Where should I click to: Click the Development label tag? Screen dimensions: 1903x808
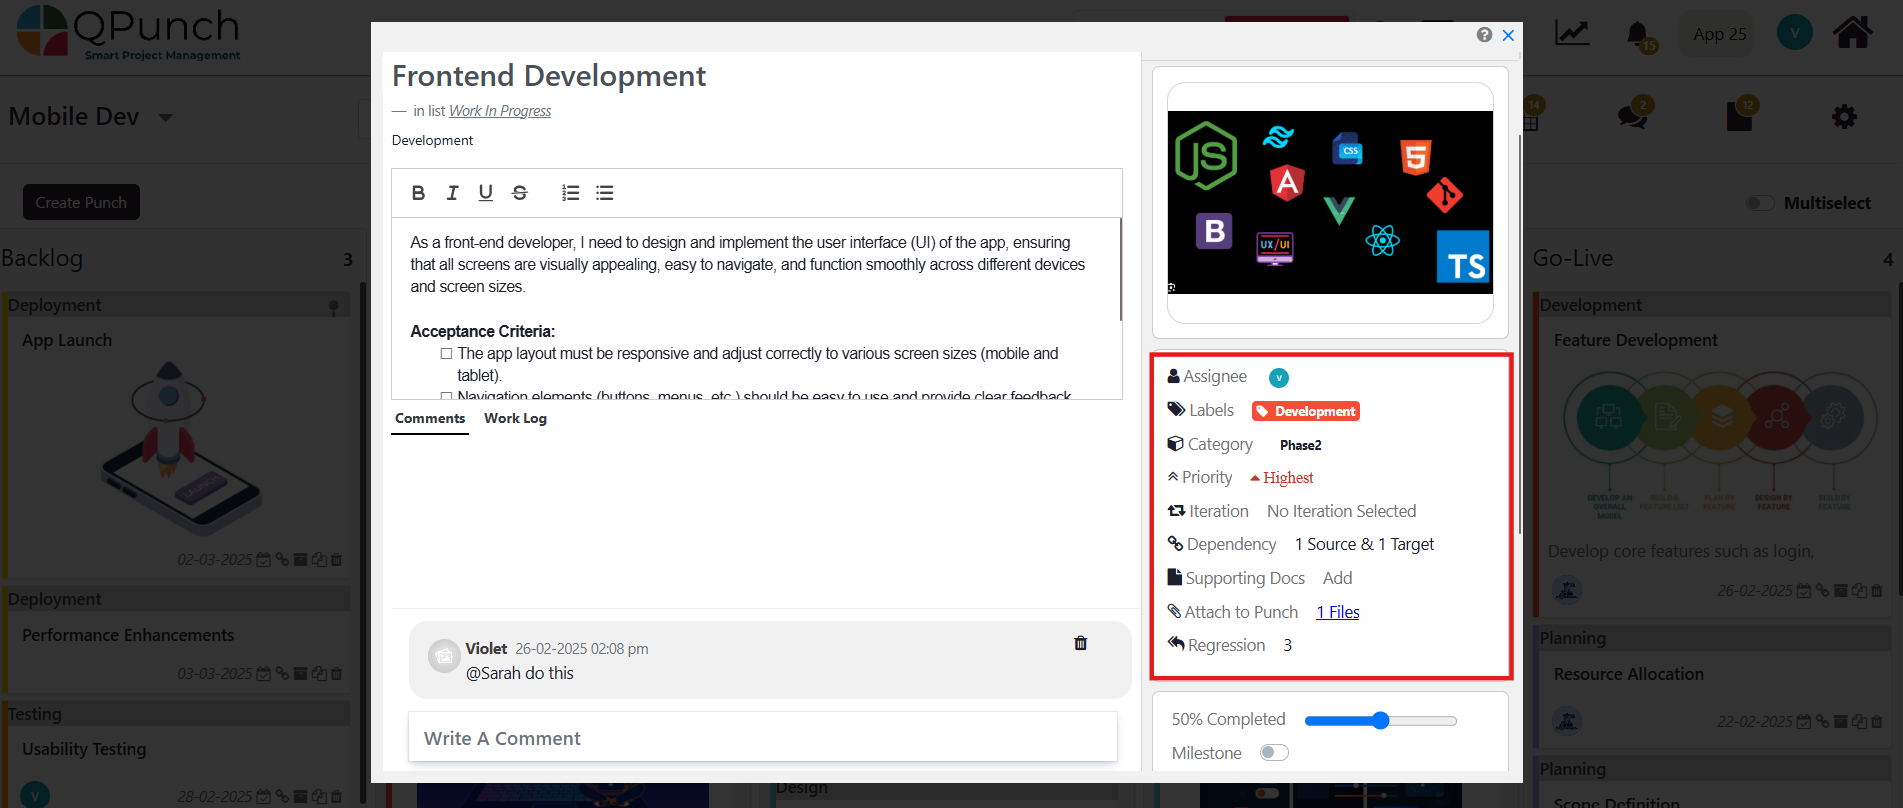[x=1306, y=411]
